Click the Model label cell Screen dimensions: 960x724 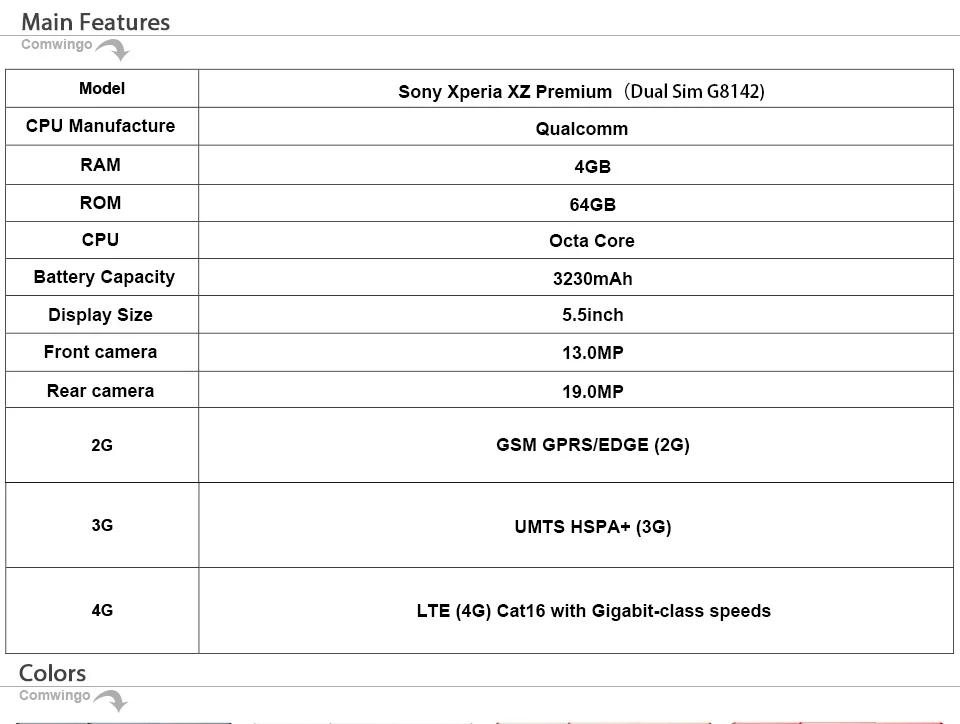pyautogui.click(x=102, y=89)
